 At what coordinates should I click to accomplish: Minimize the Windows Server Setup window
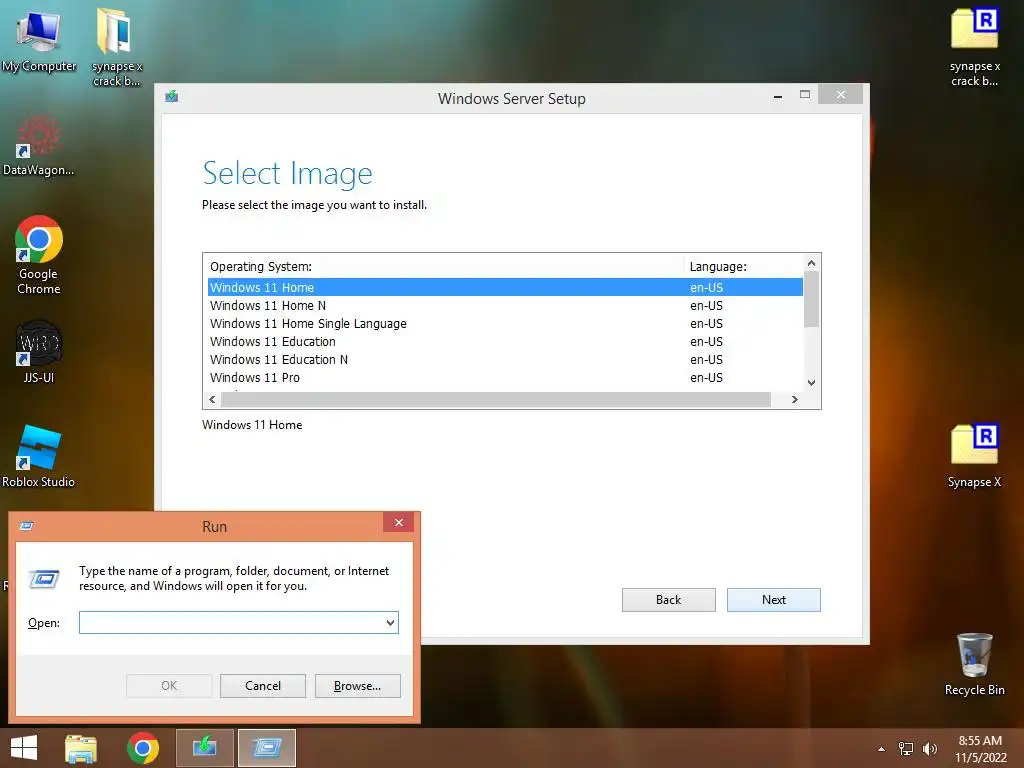pos(778,95)
